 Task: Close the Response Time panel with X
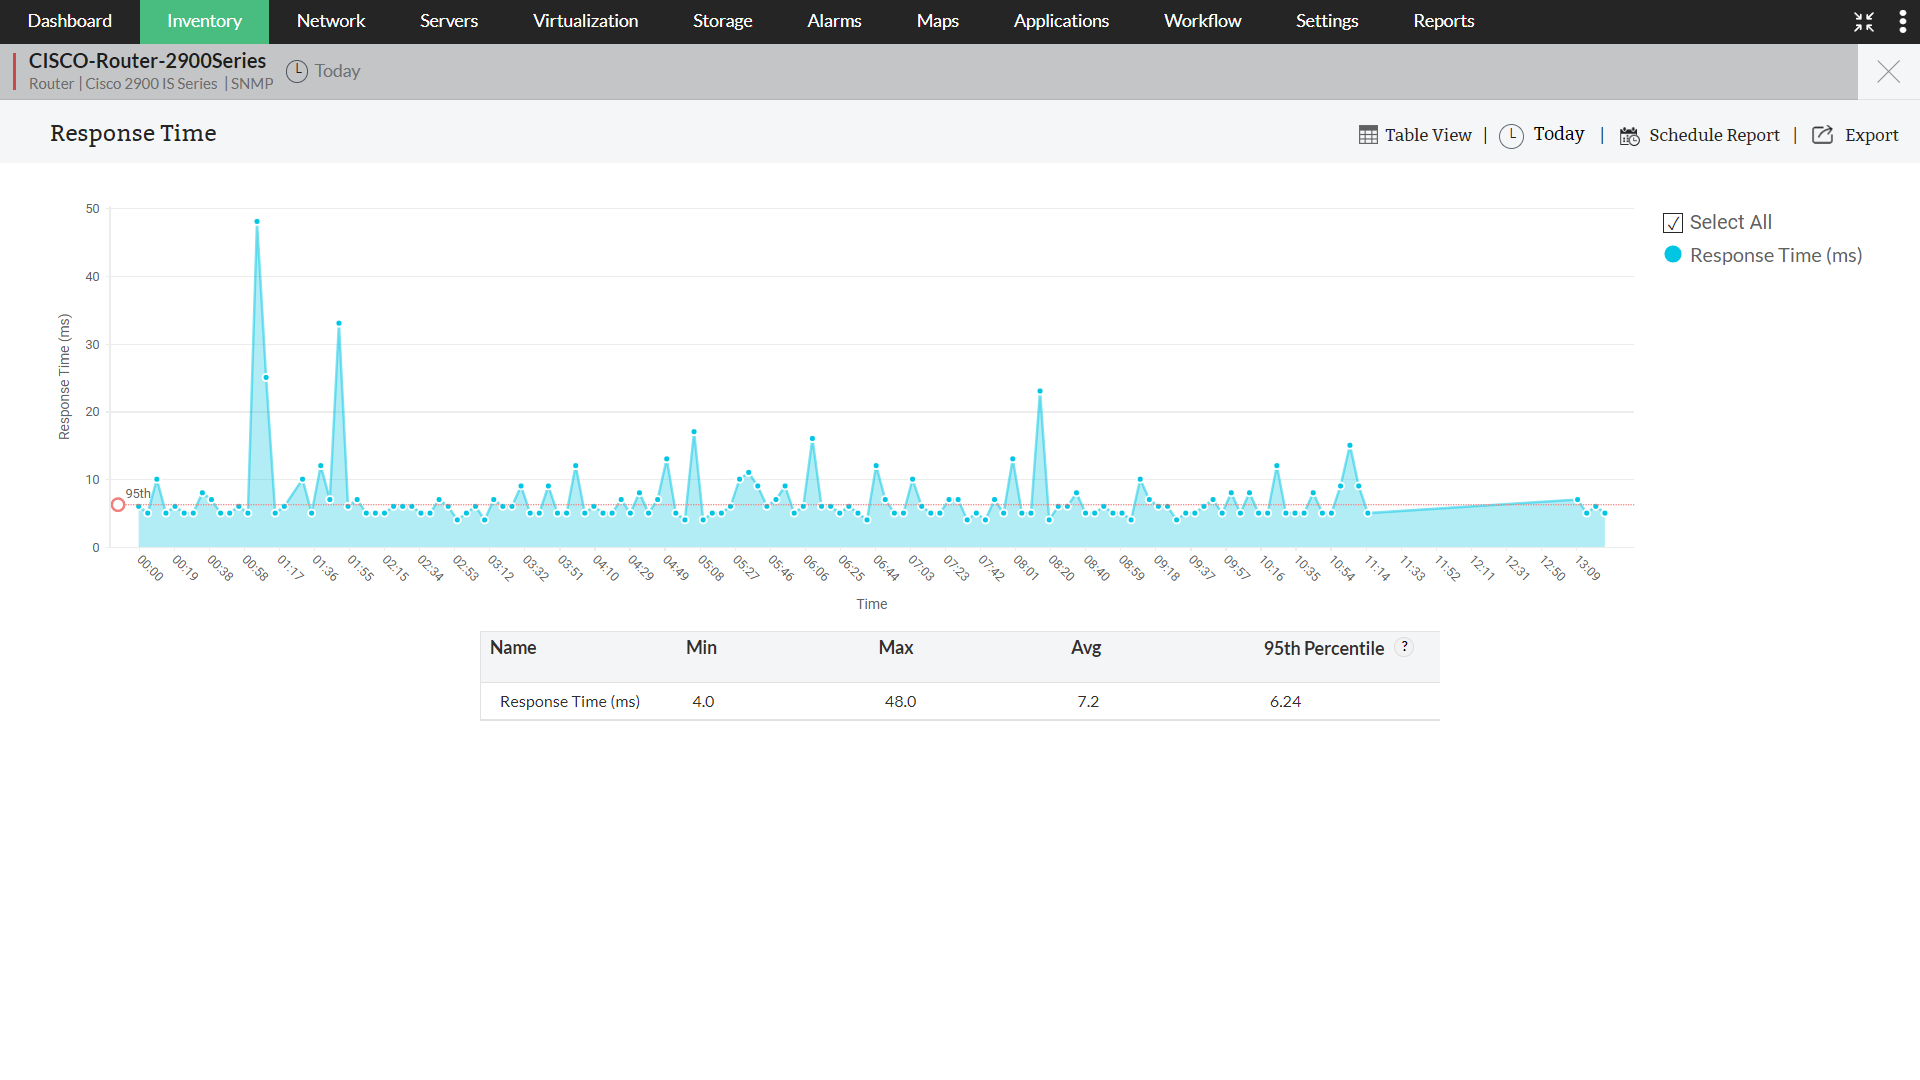[1888, 72]
